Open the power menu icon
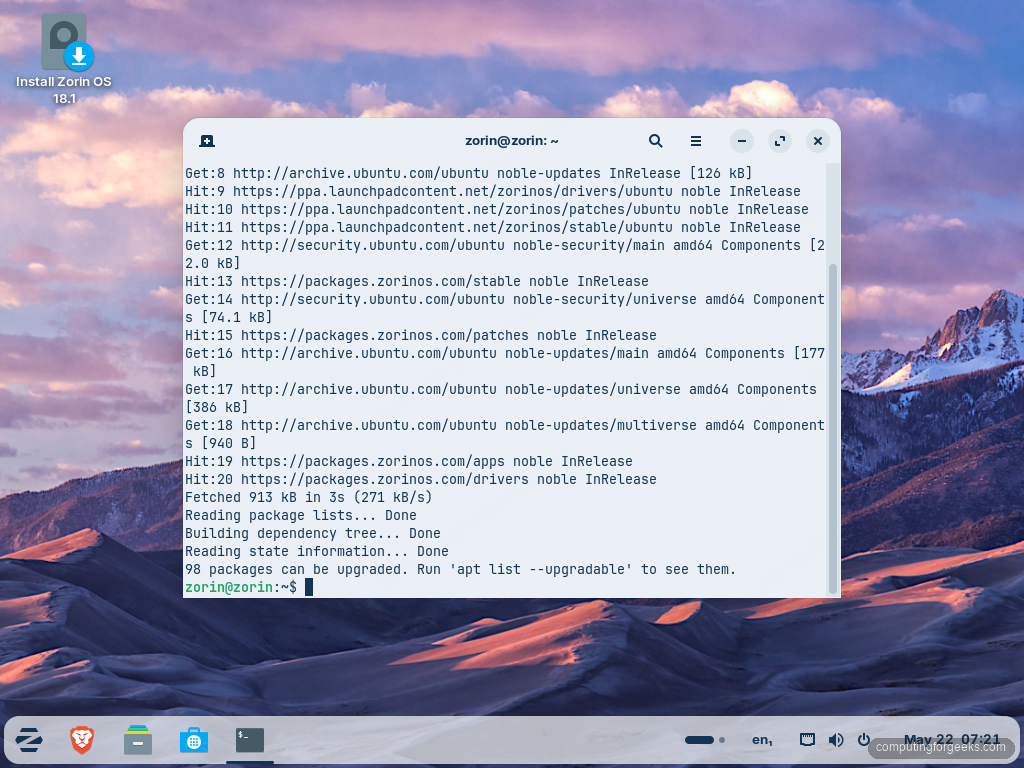The image size is (1024, 768). pyautogui.click(x=864, y=740)
